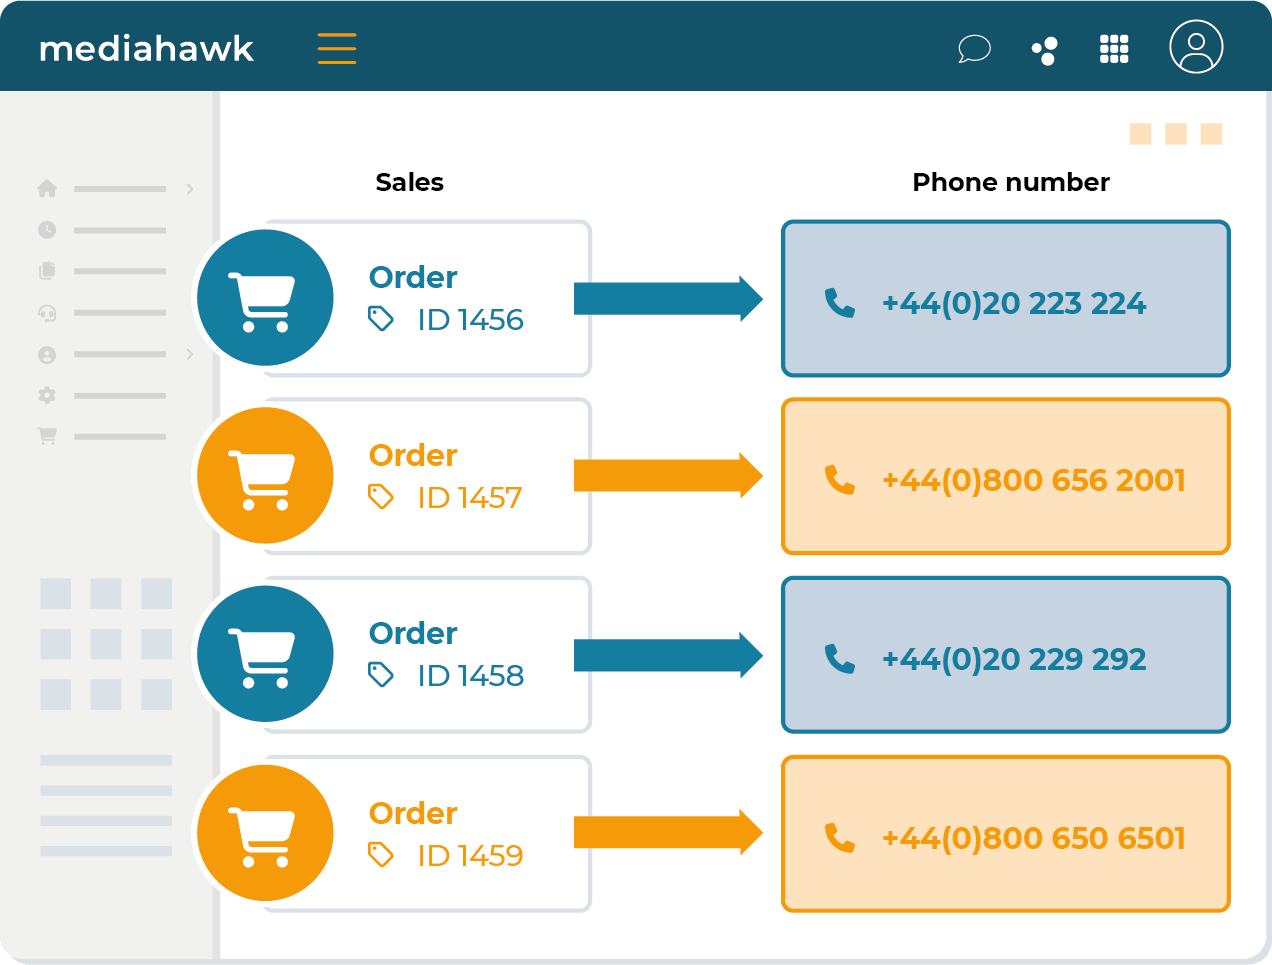Open the user profile avatar

(x=1196, y=47)
